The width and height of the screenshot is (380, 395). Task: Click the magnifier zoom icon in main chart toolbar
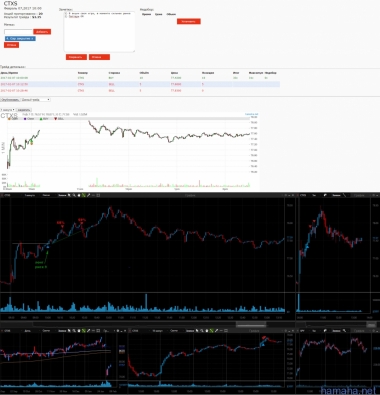(74, 195)
